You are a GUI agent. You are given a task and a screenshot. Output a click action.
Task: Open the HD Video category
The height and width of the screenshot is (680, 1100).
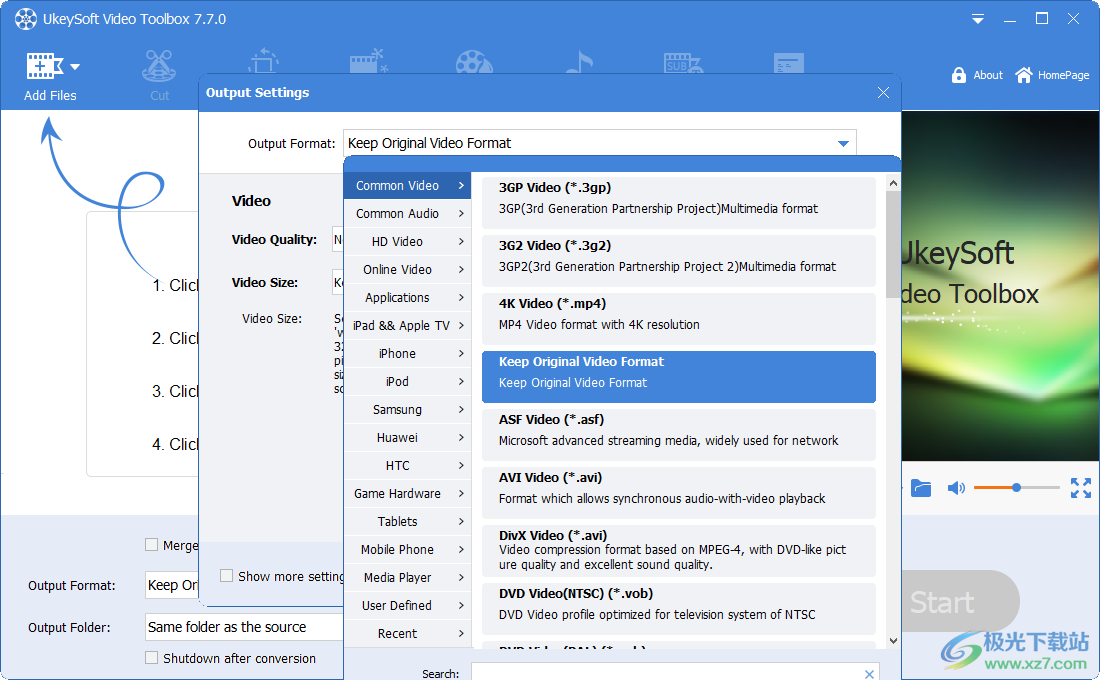(x=408, y=241)
